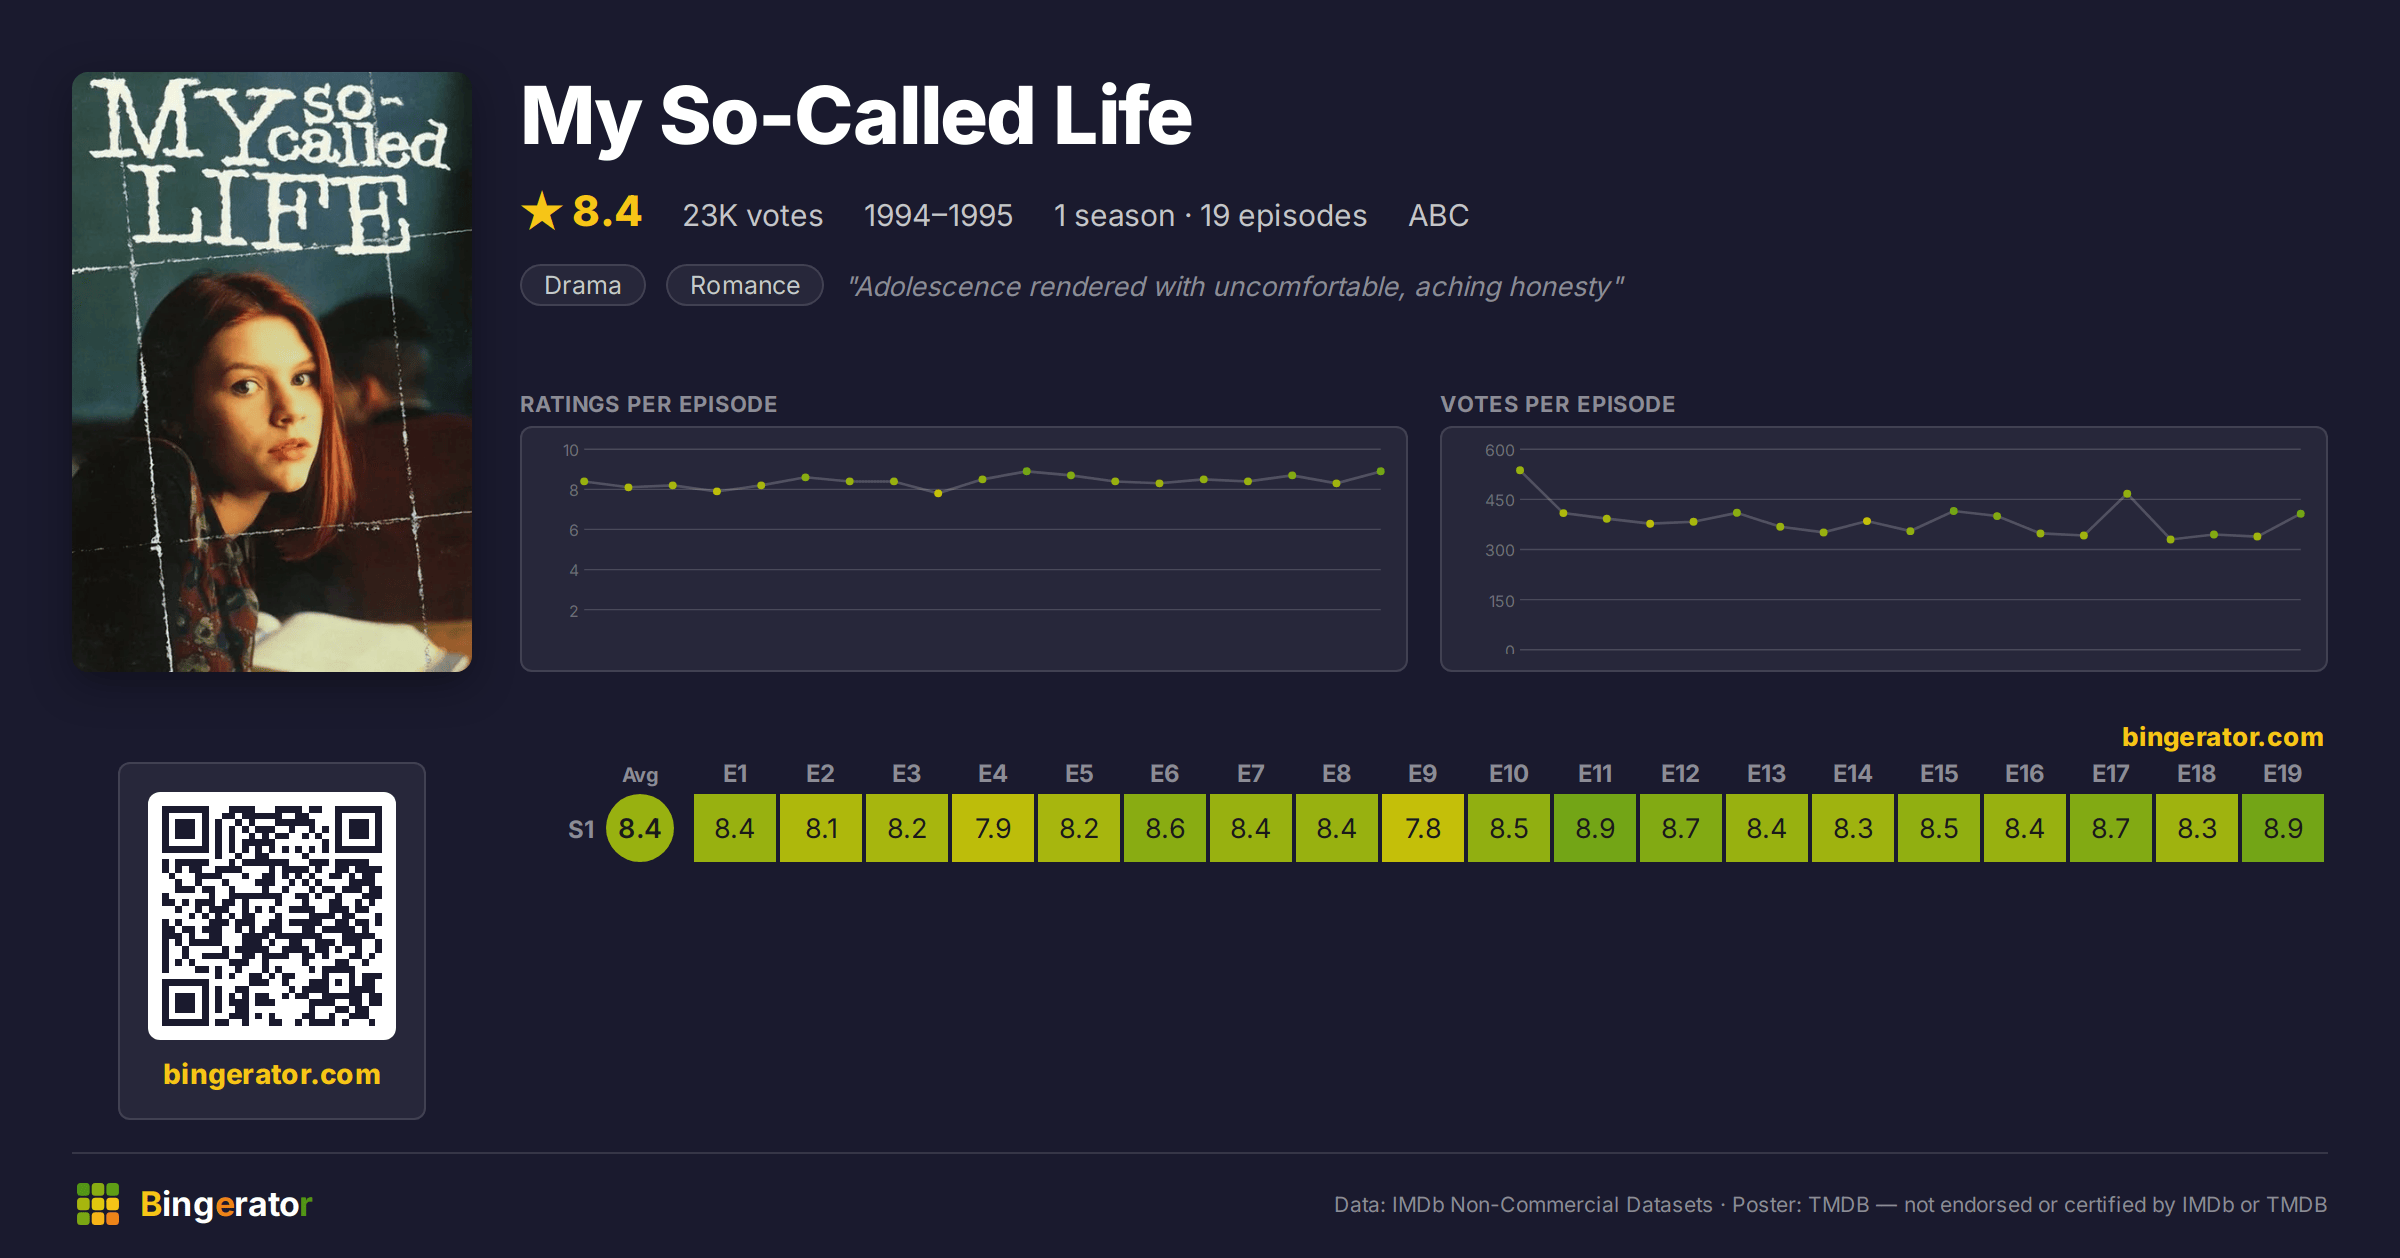
Task: Click the E4 rating cell 7.9
Action: [x=993, y=828]
